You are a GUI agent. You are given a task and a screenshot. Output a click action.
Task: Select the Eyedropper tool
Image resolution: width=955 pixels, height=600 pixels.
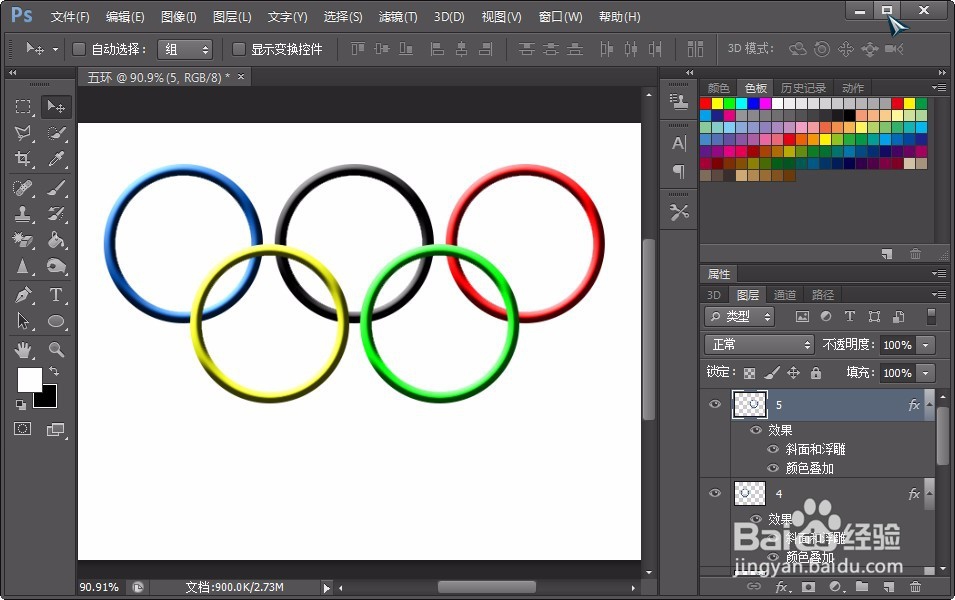pyautogui.click(x=56, y=159)
